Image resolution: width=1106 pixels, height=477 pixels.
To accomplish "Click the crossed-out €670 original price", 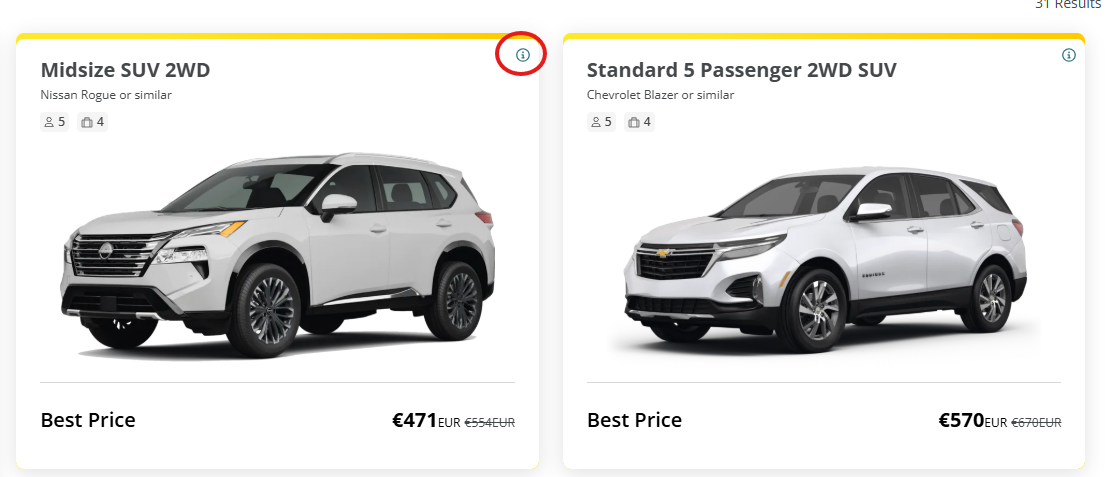I will pos(1036,423).
